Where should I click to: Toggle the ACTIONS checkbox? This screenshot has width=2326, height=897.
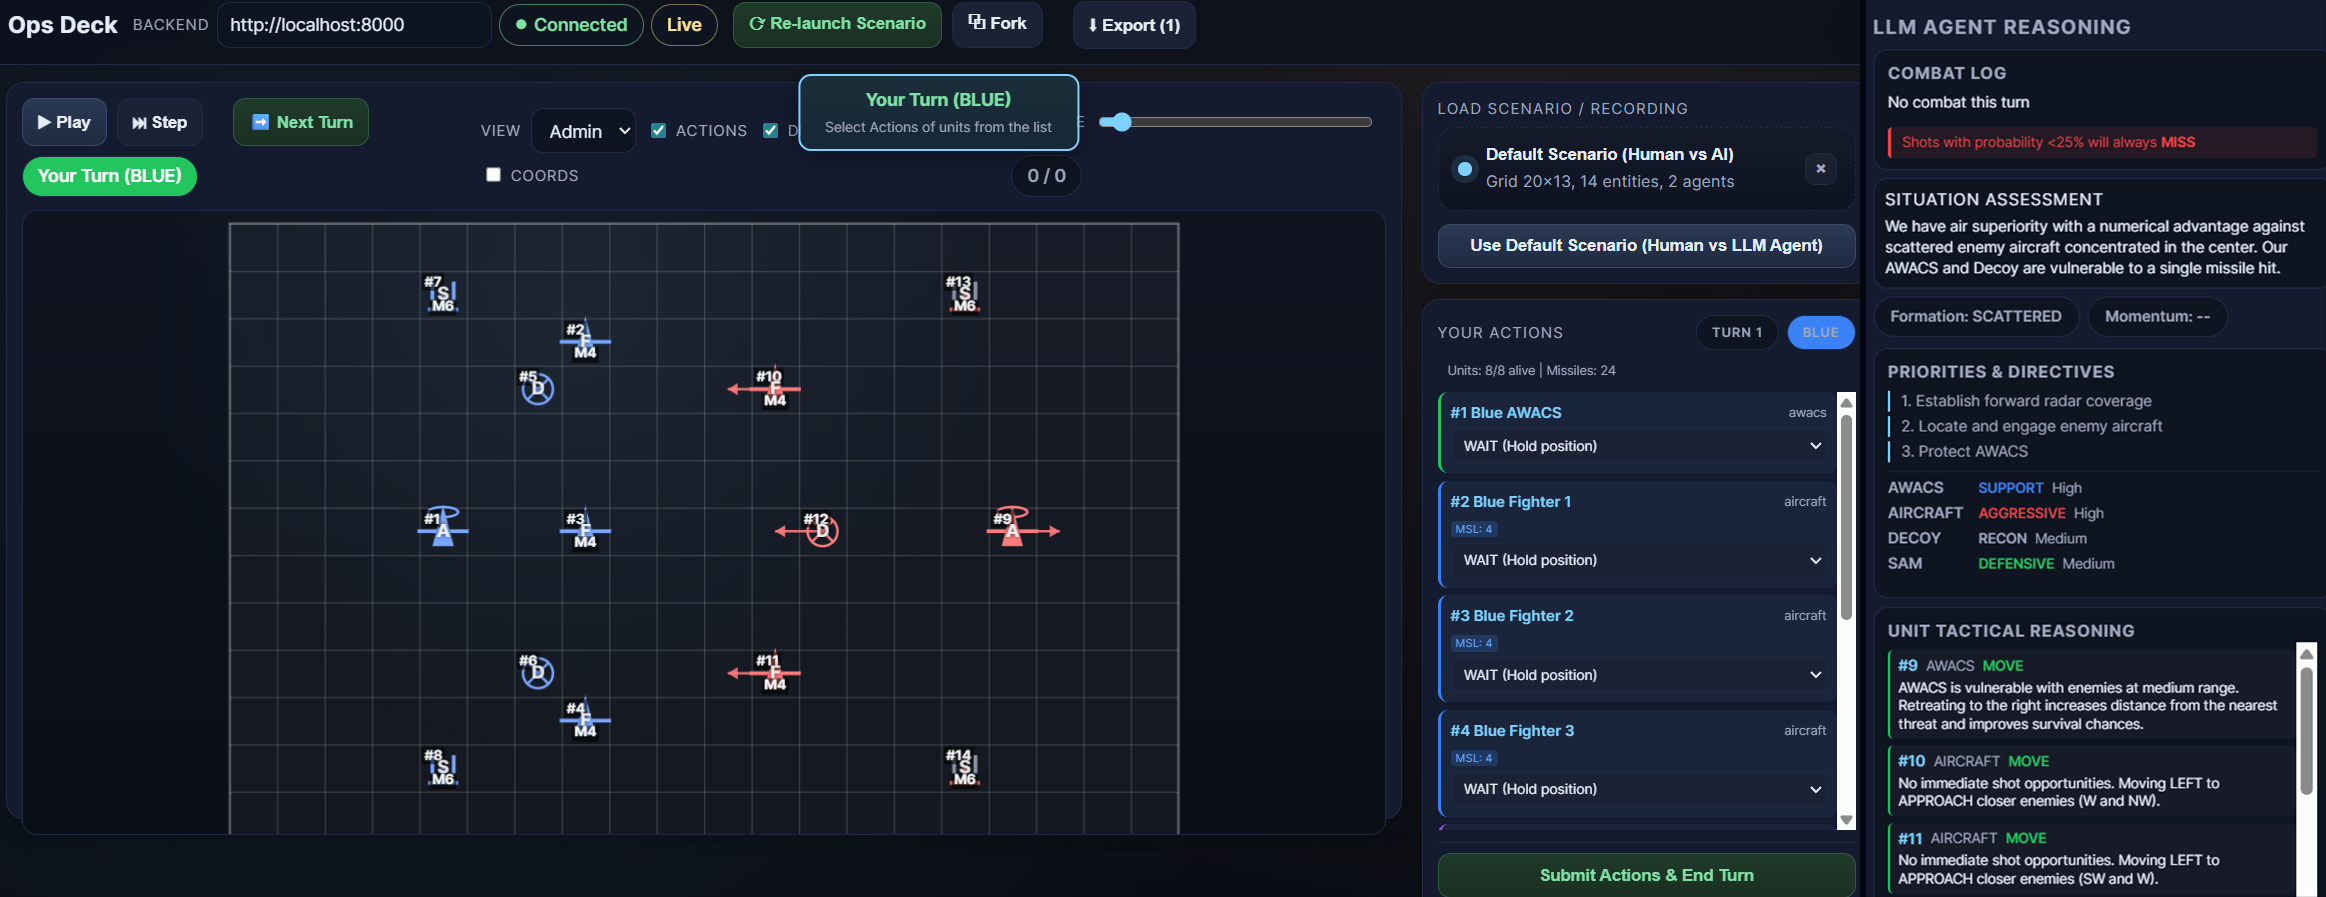click(x=658, y=131)
